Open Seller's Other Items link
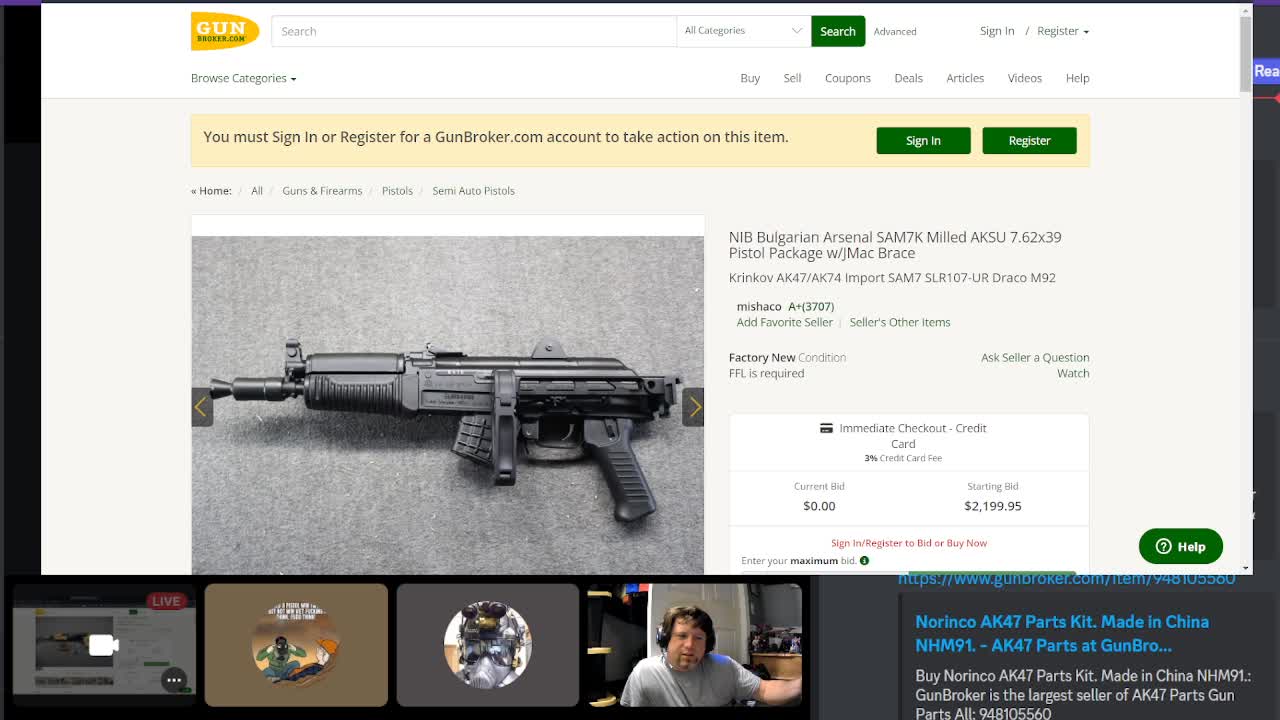The image size is (1280, 720). click(900, 322)
